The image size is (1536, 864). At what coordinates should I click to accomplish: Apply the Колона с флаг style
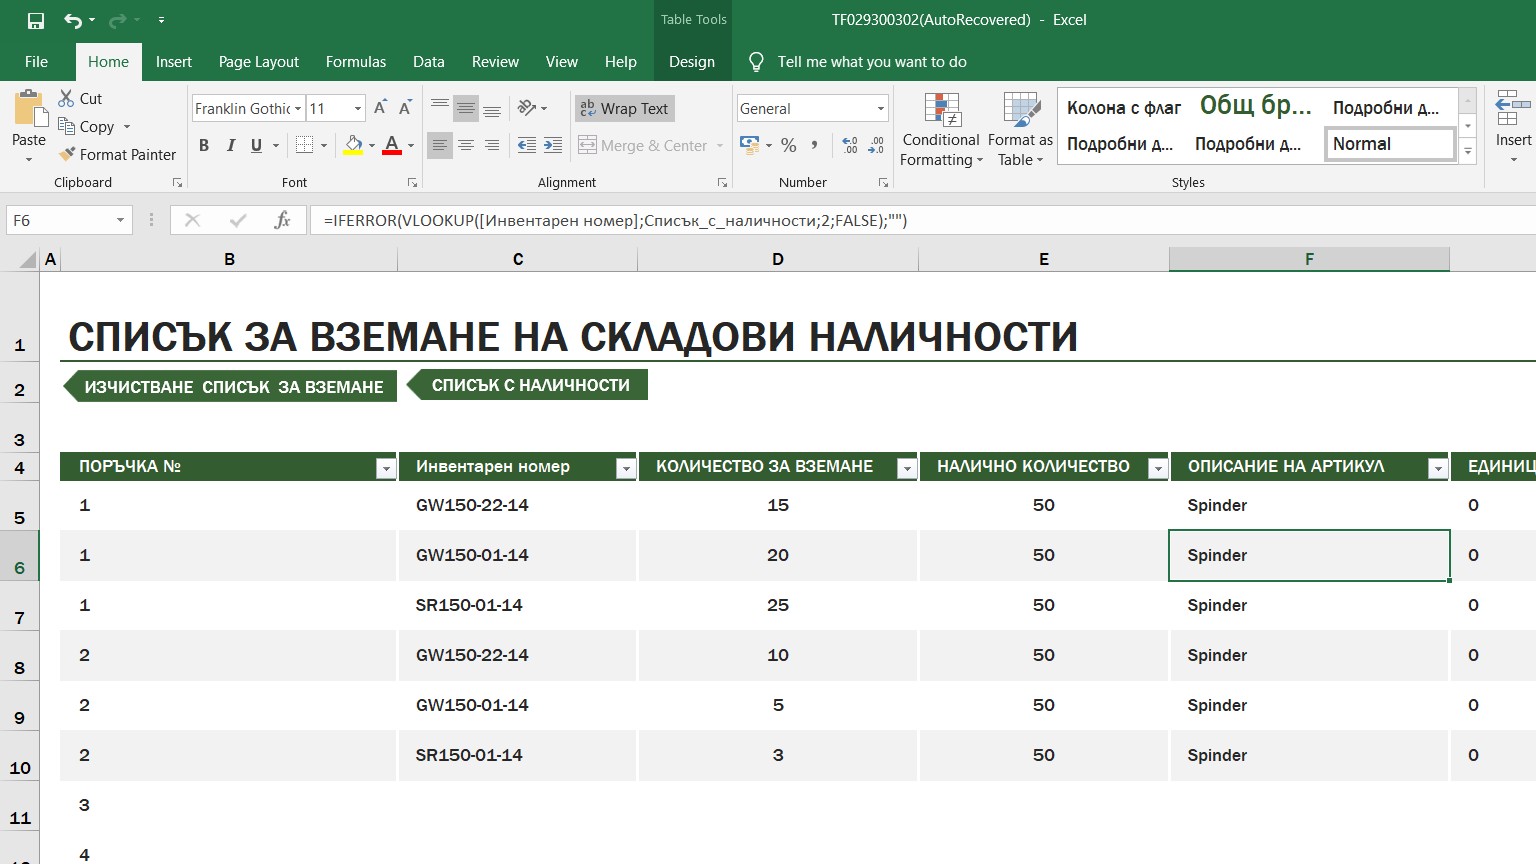tap(1123, 108)
